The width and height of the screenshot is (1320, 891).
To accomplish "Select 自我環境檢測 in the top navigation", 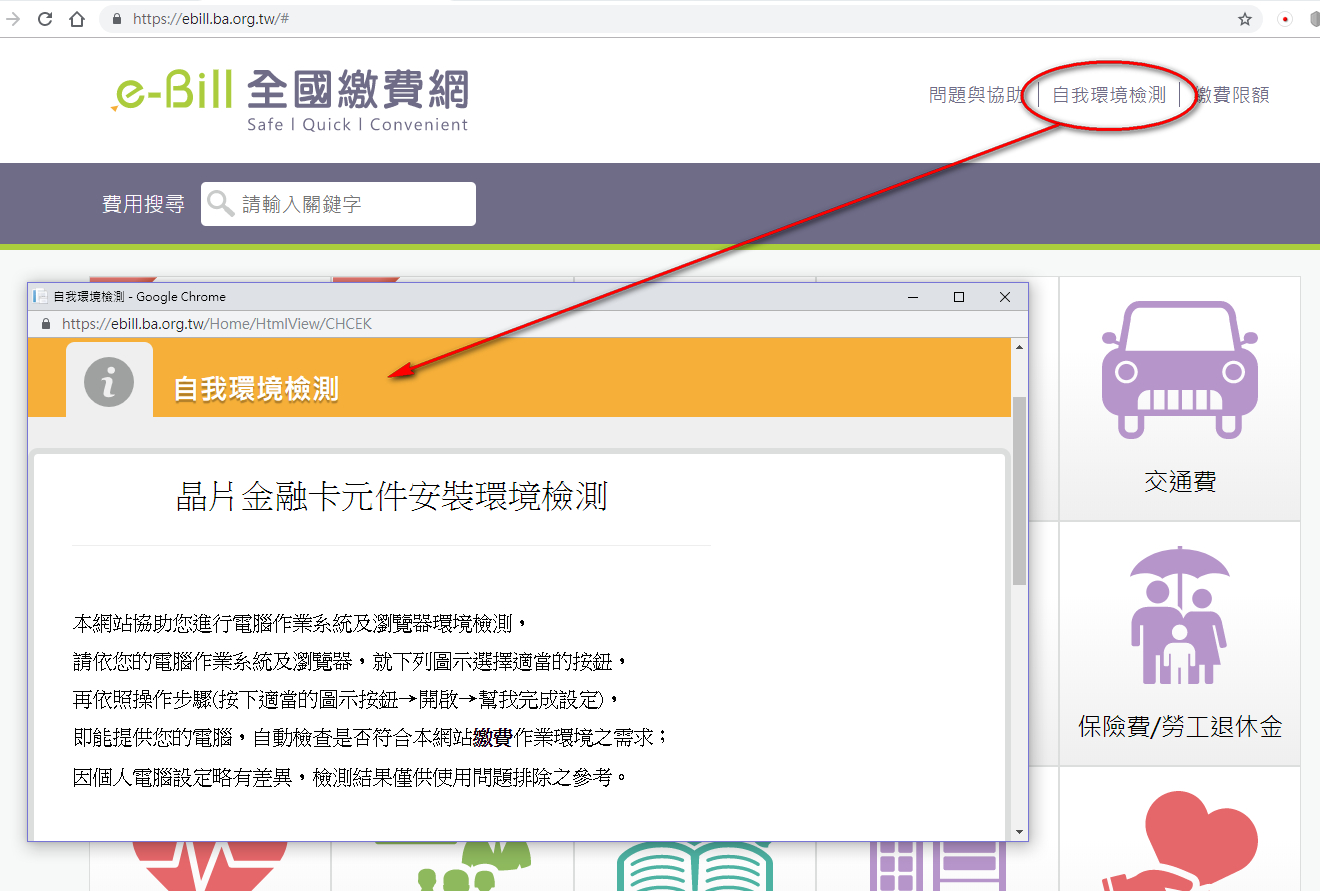I will pyautogui.click(x=1109, y=95).
